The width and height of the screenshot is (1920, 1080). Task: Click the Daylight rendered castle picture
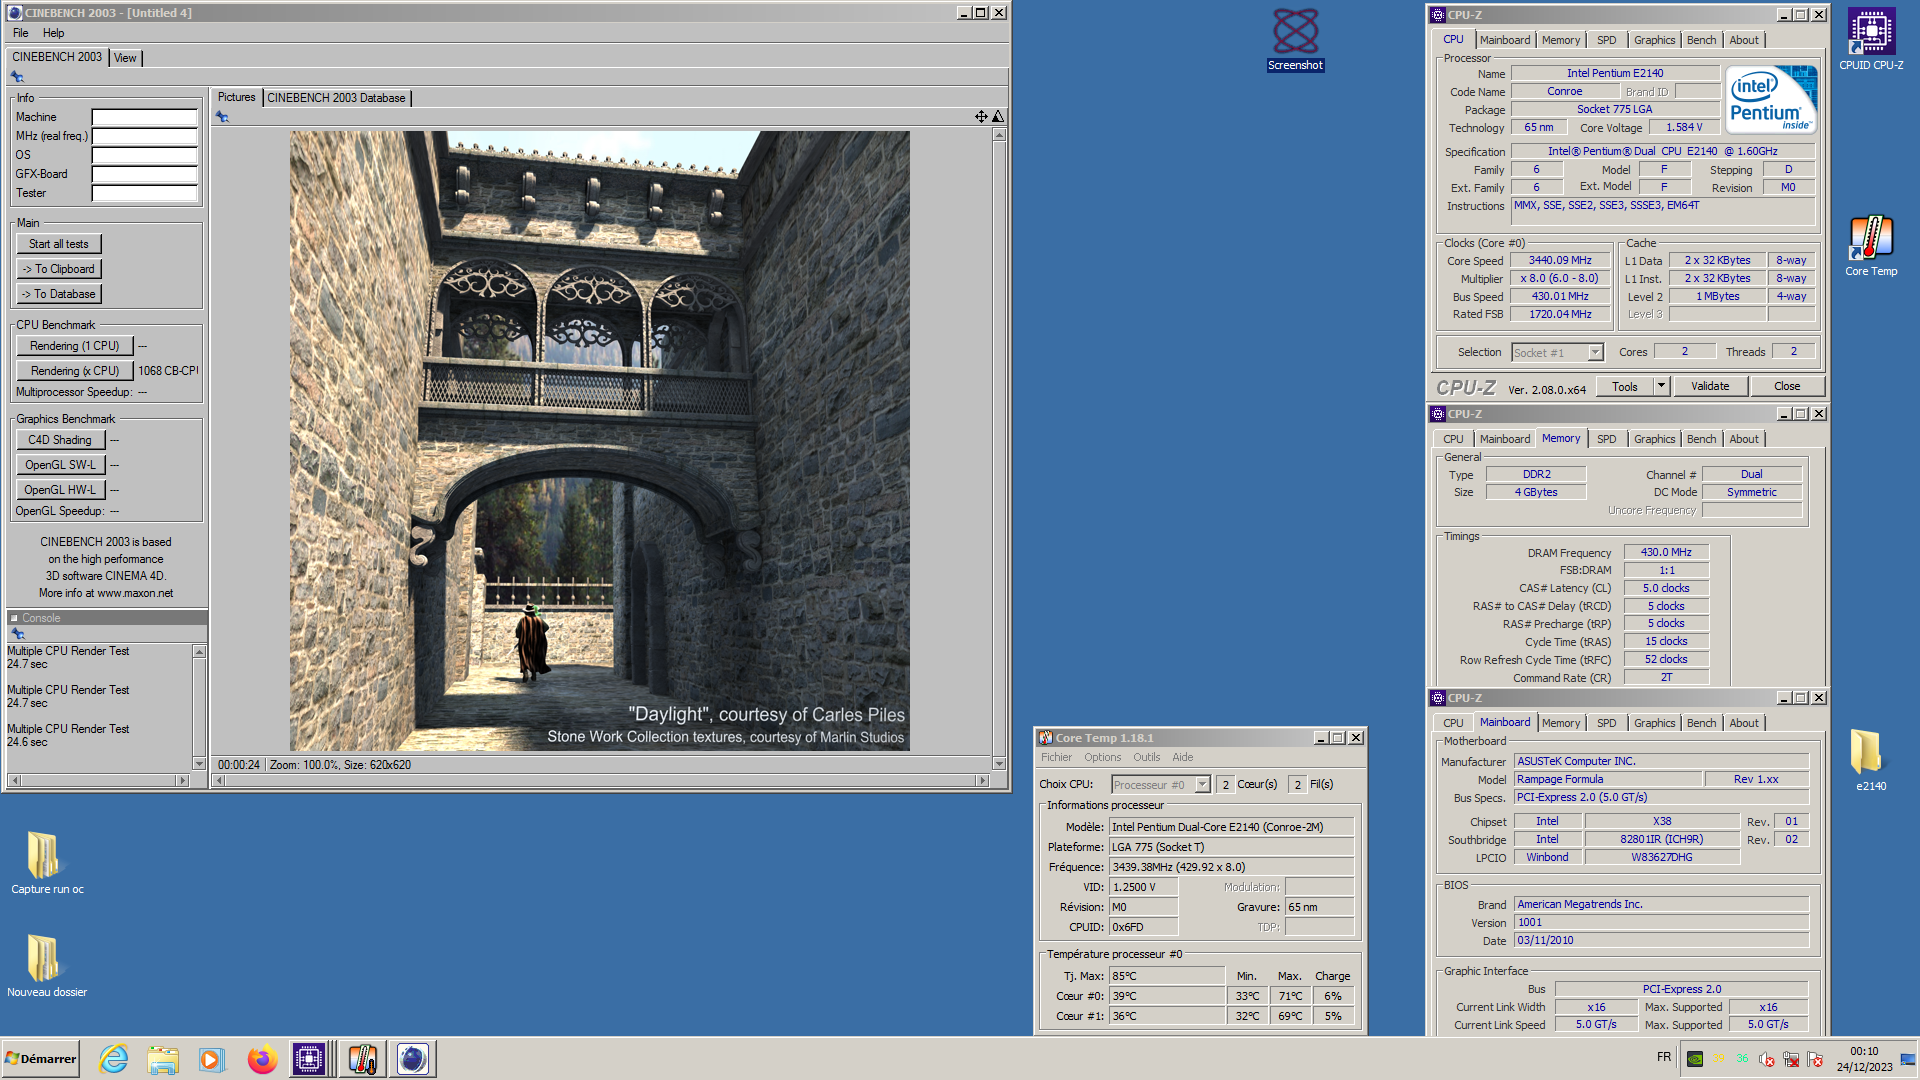599,441
